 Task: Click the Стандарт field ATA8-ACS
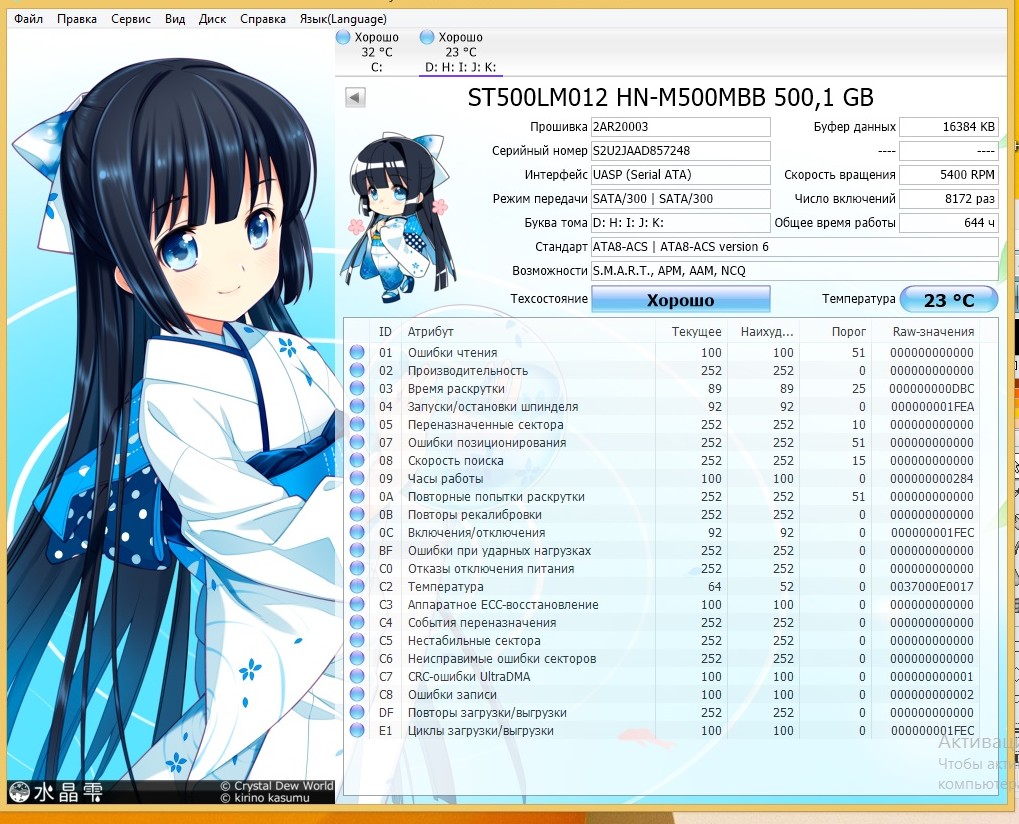[795, 247]
